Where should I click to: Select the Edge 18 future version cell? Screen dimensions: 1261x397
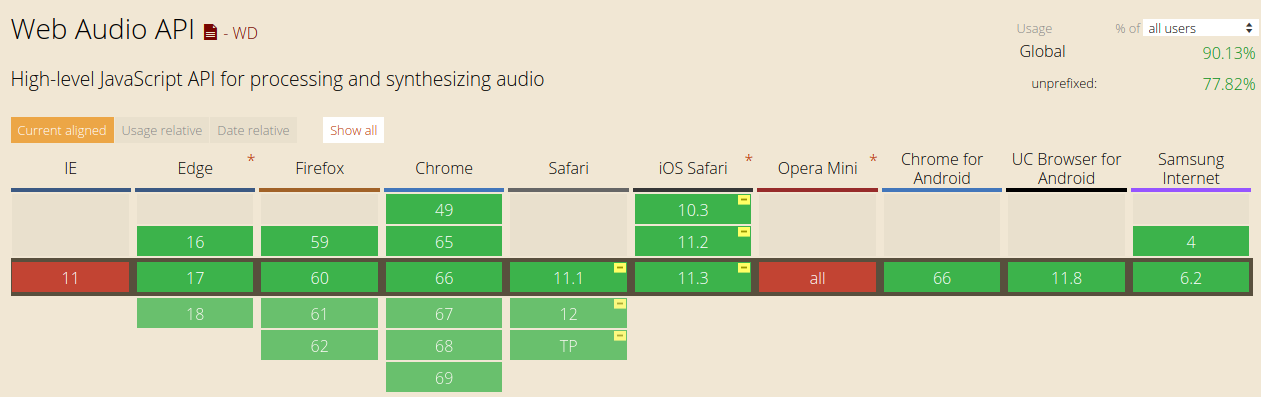click(195, 313)
